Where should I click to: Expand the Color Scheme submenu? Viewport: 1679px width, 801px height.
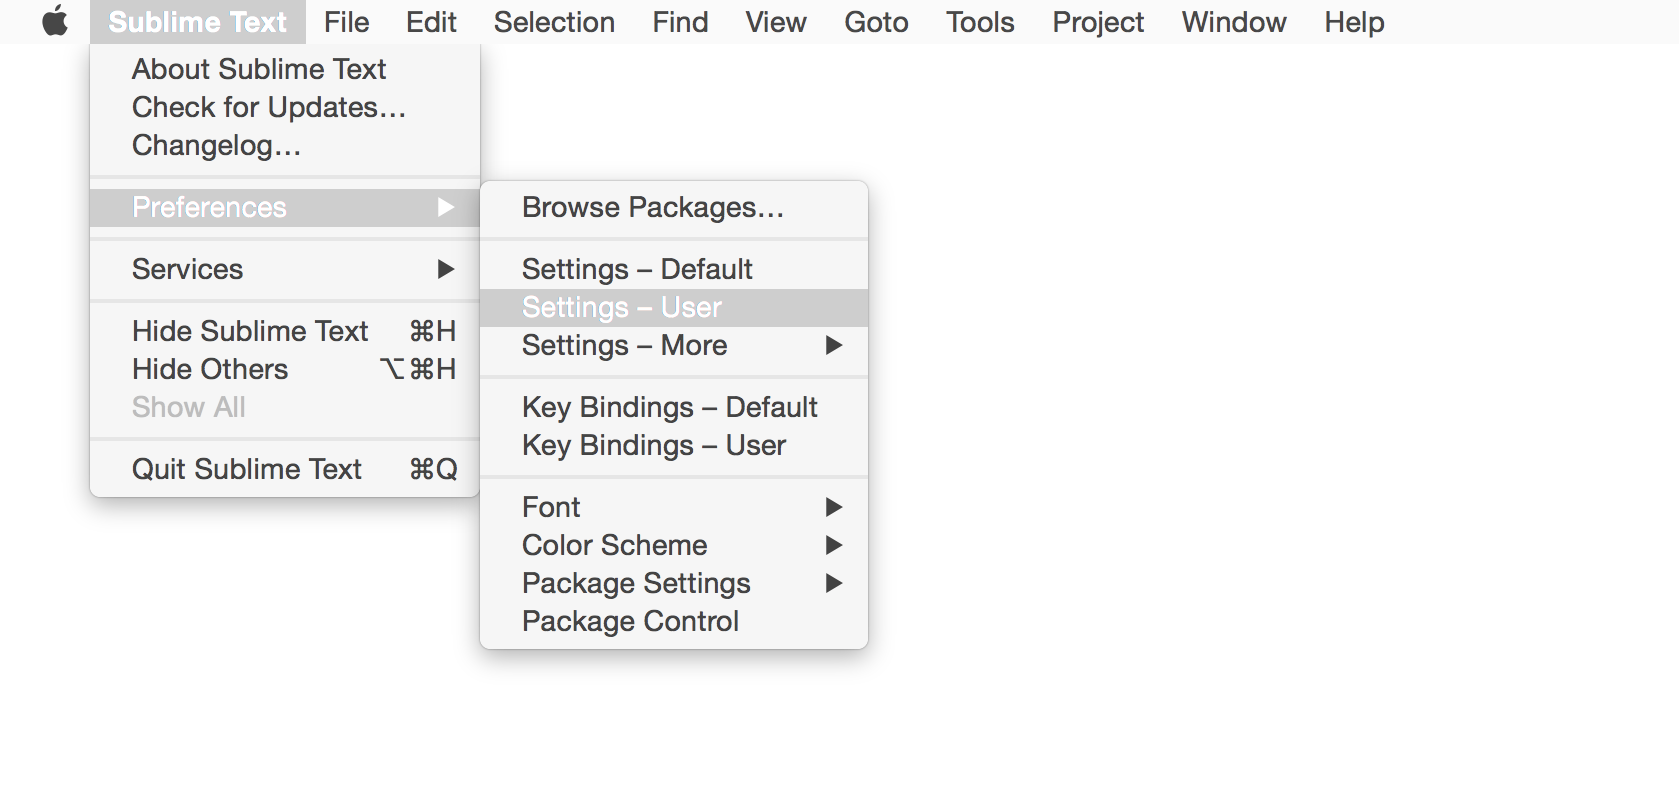point(834,545)
